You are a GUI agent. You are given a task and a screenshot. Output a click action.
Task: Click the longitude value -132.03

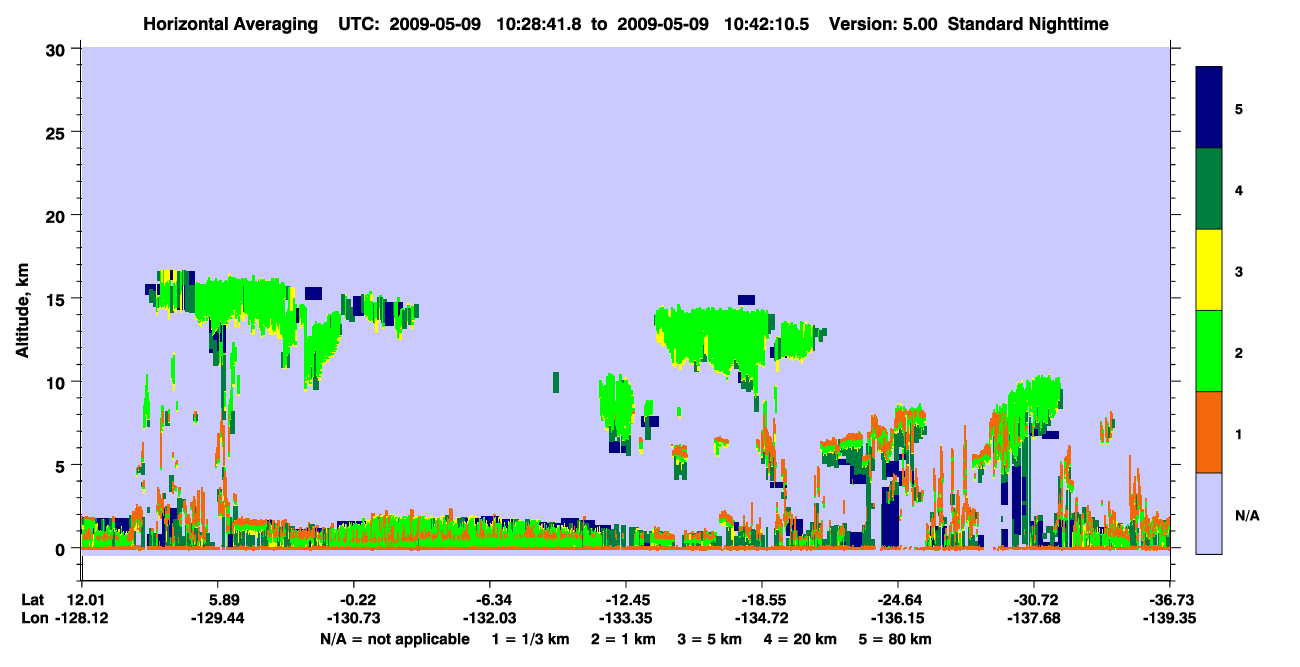[x=490, y=619]
